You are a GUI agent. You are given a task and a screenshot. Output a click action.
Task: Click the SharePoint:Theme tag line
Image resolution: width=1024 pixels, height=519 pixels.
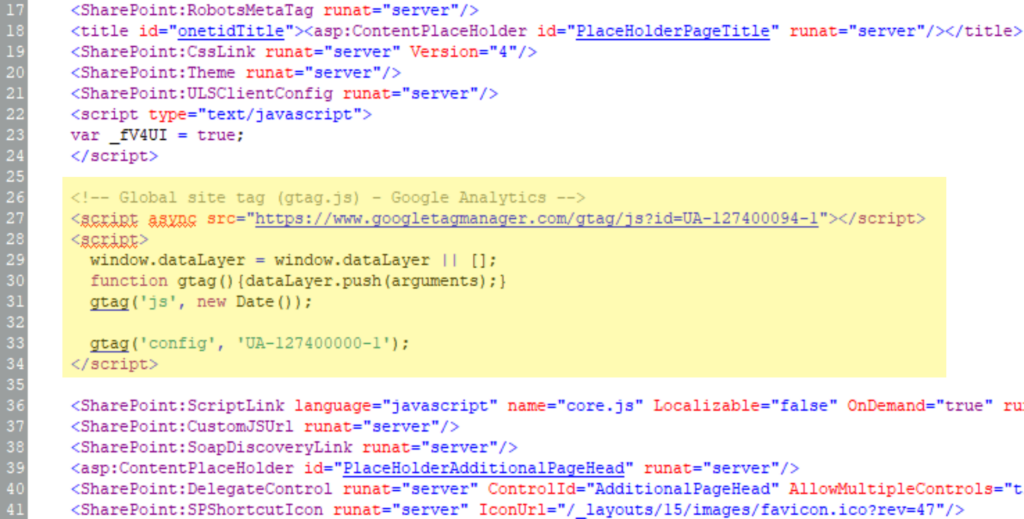tap(236, 73)
